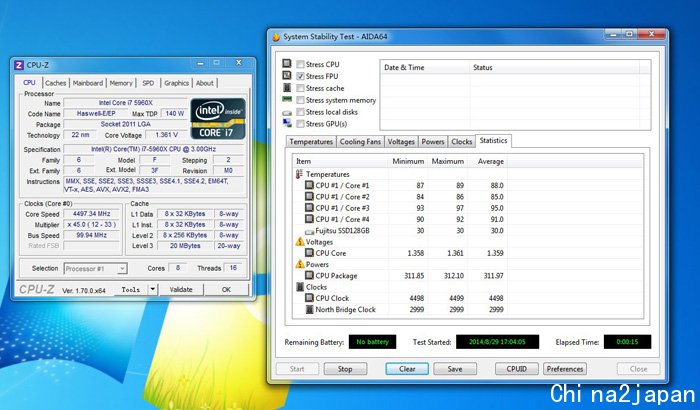
Task: Click the Stop button in AIDA64
Action: [x=345, y=369]
